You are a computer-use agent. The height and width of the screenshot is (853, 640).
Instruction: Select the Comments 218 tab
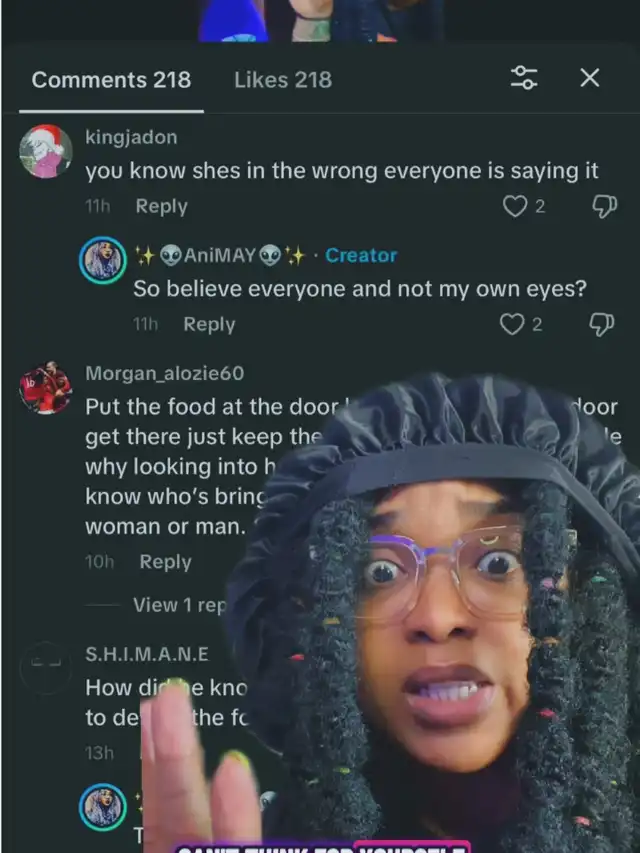pyautogui.click(x=111, y=80)
